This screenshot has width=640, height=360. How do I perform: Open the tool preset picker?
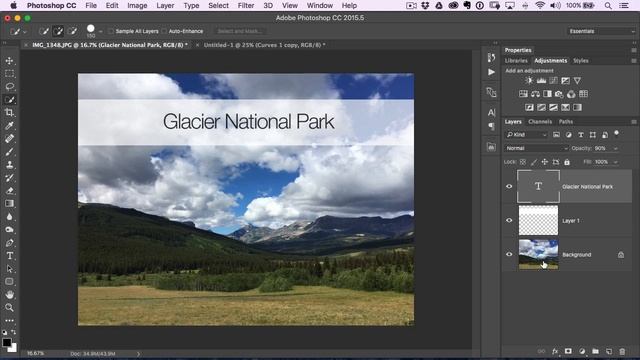click(18, 31)
